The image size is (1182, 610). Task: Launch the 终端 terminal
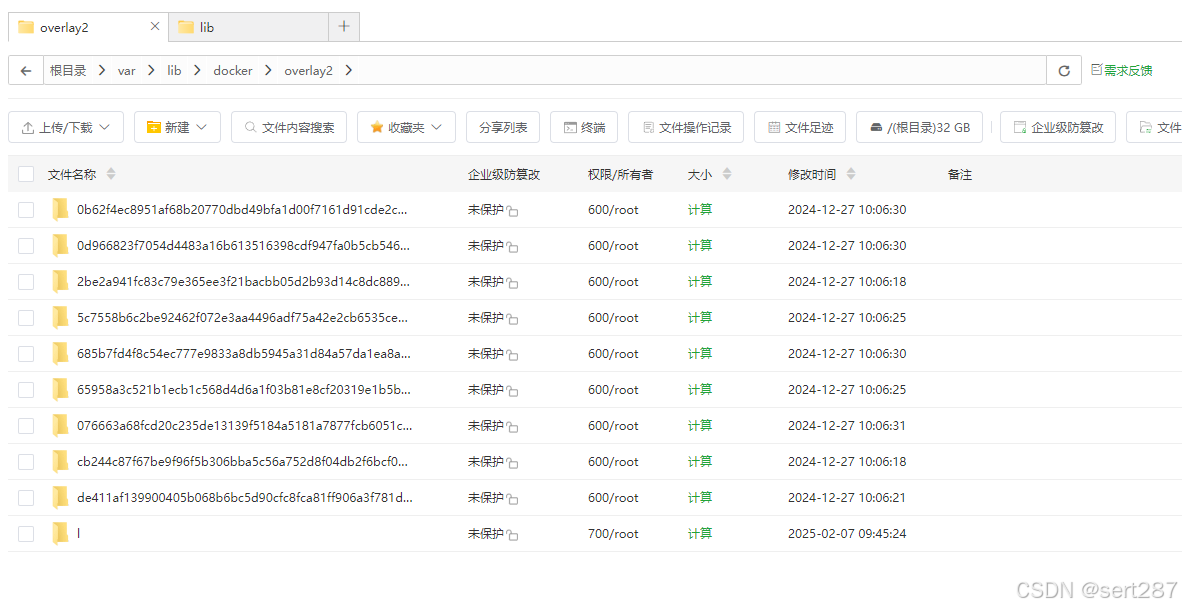pos(584,127)
